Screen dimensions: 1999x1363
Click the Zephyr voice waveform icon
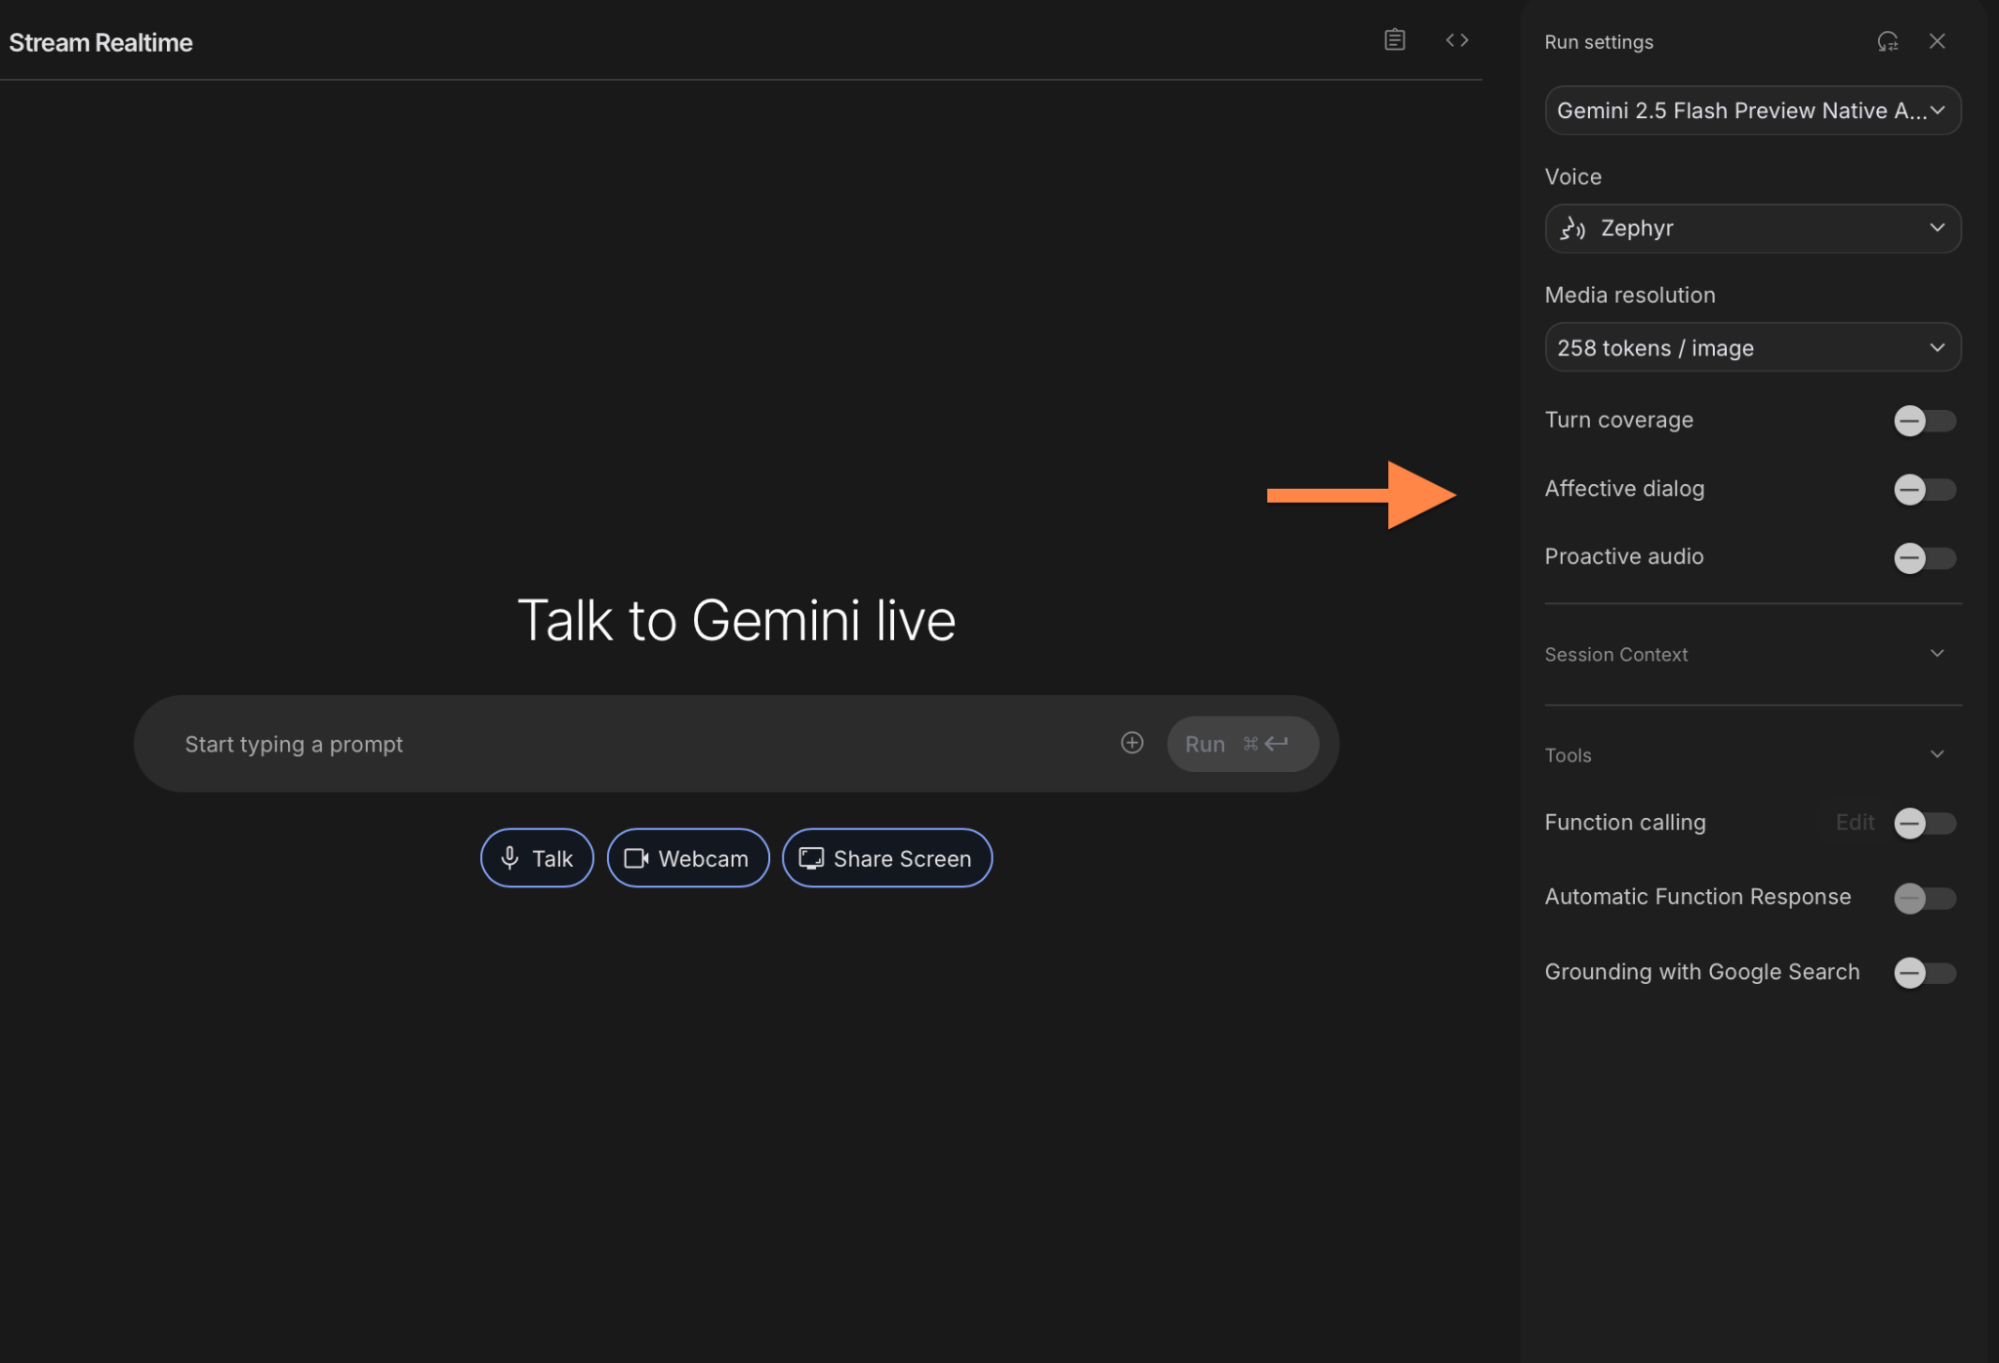coord(1573,229)
